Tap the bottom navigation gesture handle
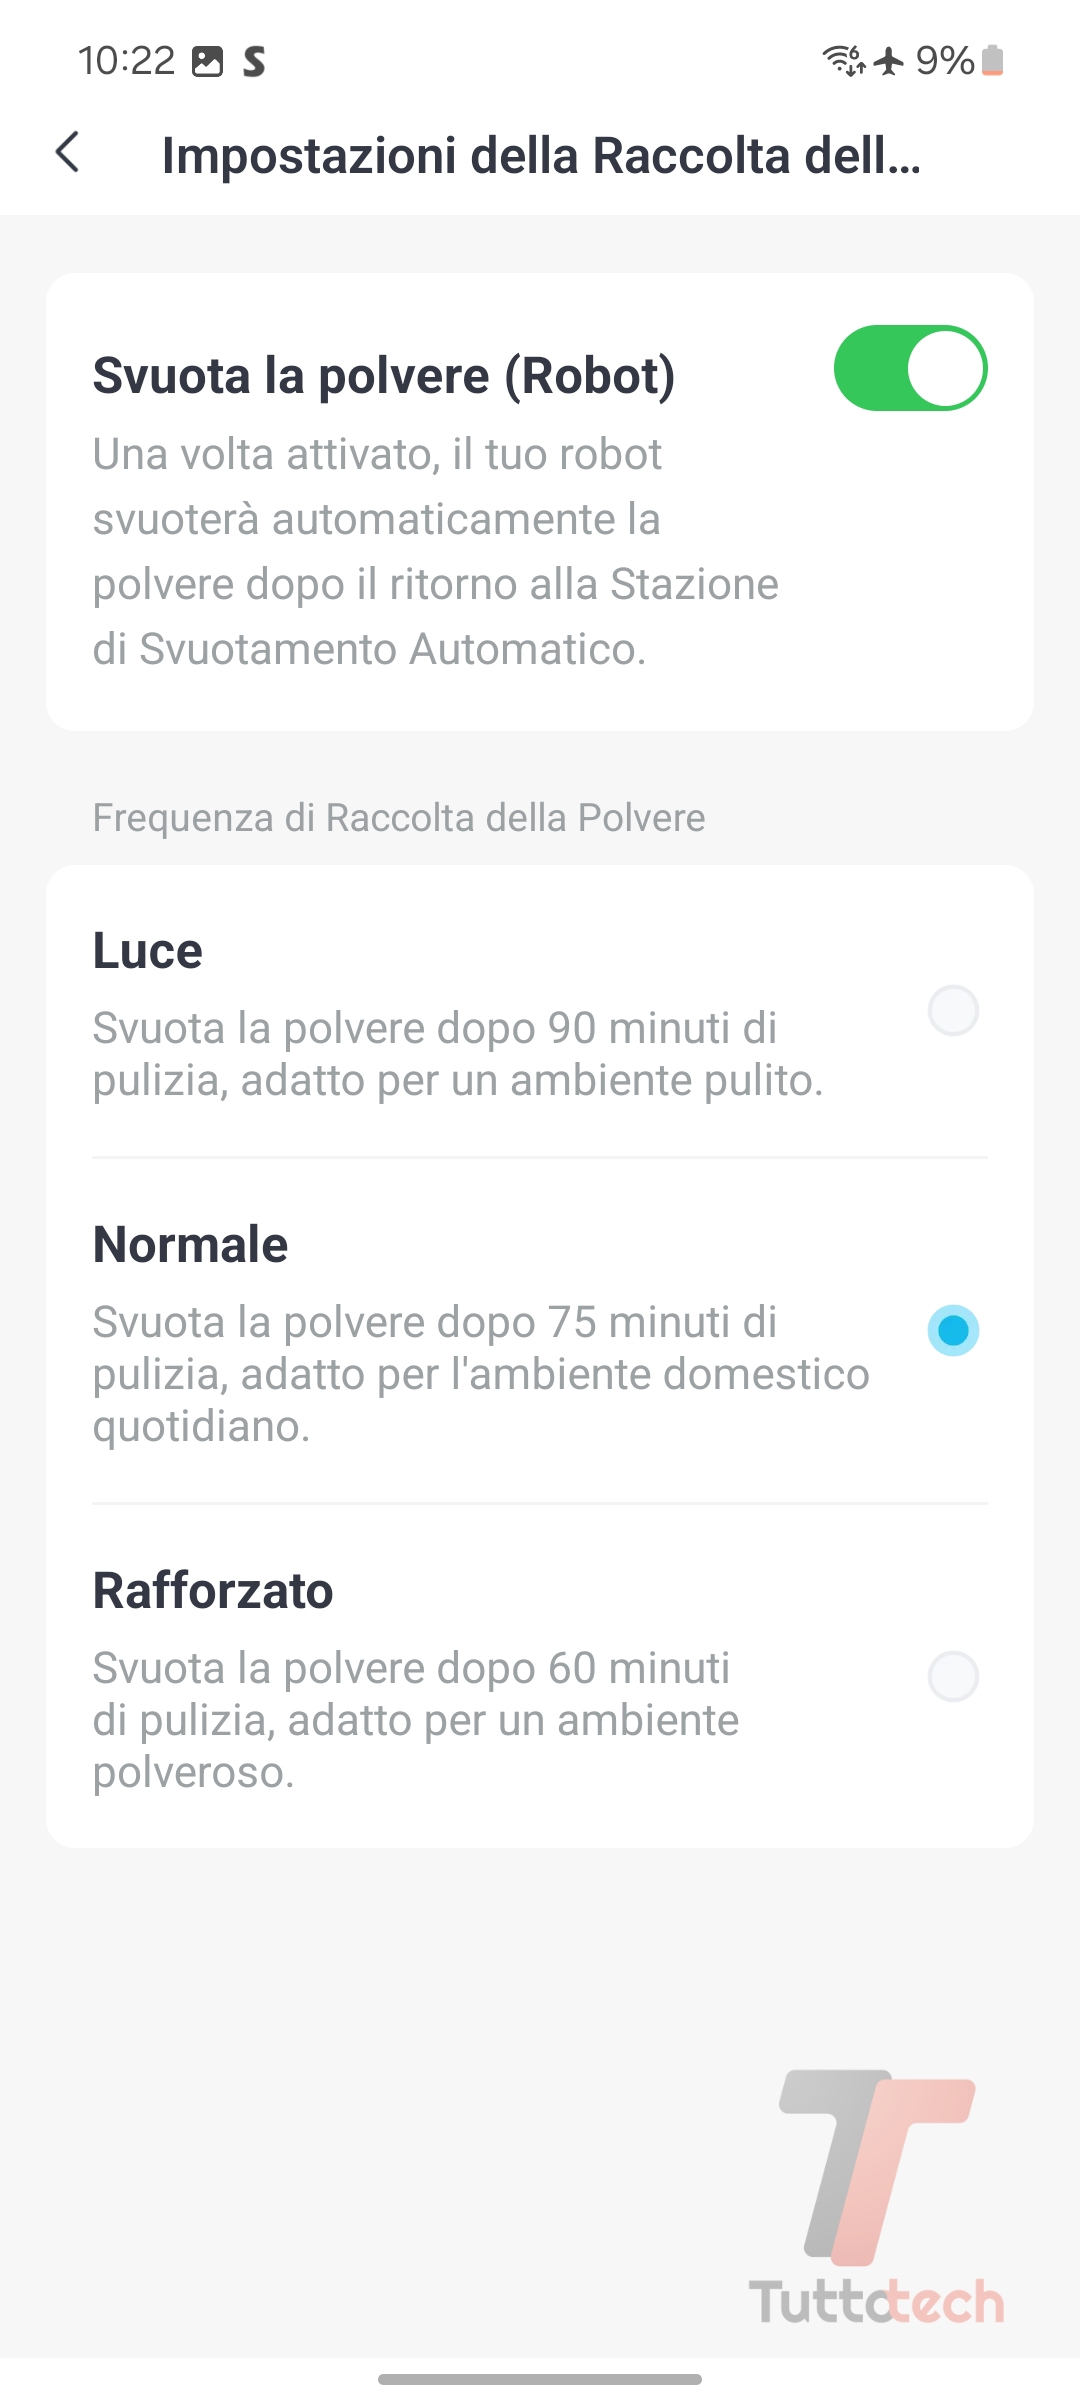This screenshot has width=1080, height=2400. click(x=540, y=2379)
